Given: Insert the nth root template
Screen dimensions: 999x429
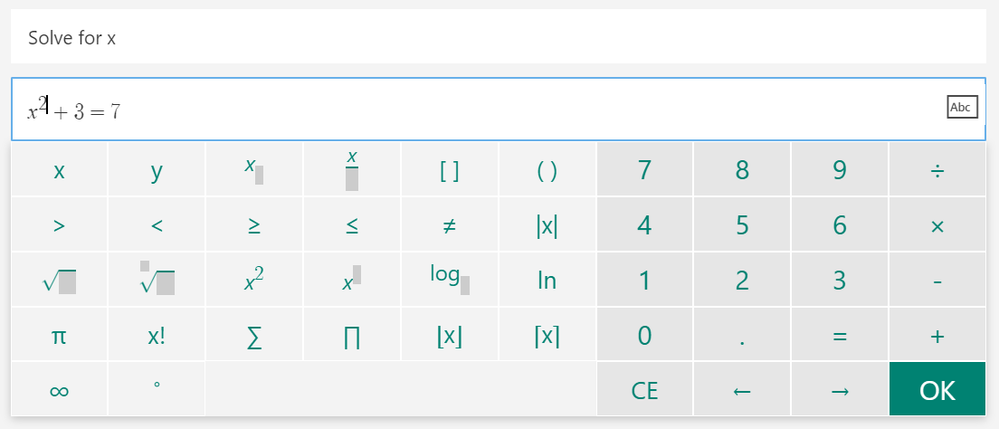Looking at the screenshot, I should pos(157,280).
